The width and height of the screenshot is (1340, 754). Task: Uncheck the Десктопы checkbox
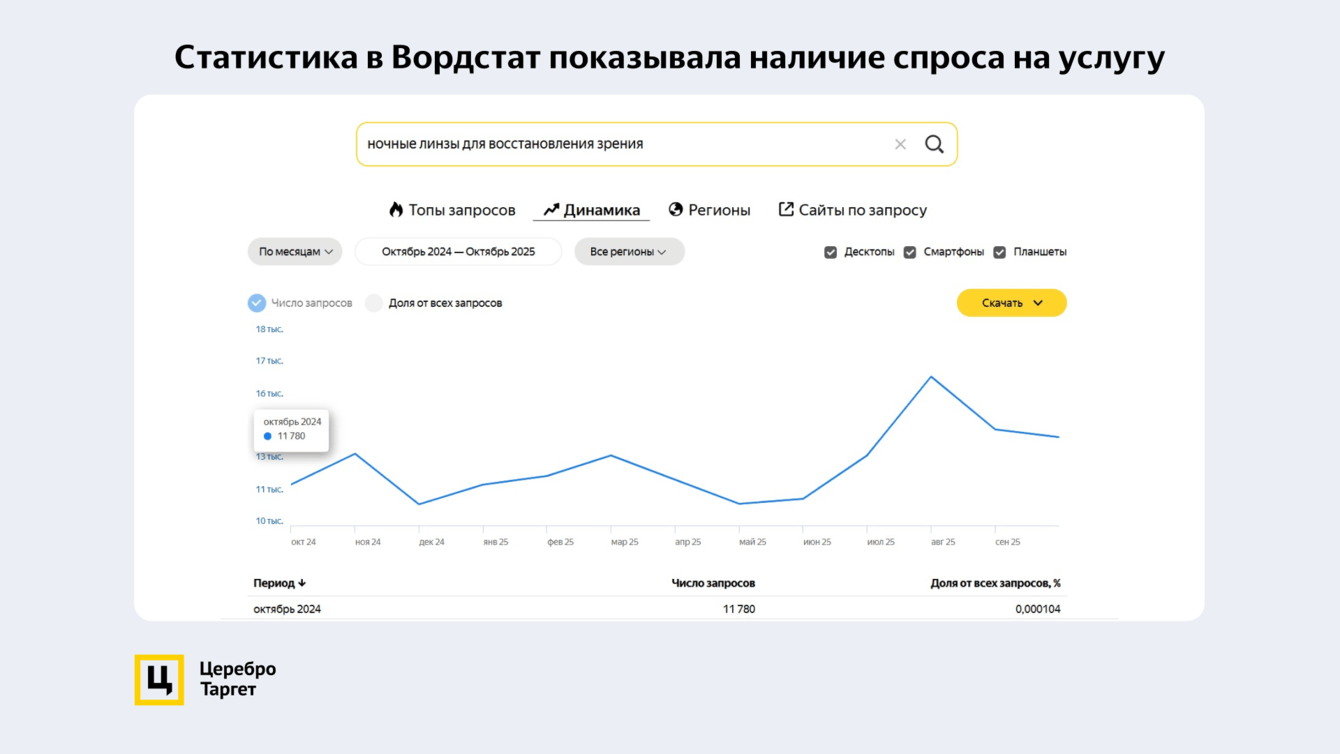(830, 252)
